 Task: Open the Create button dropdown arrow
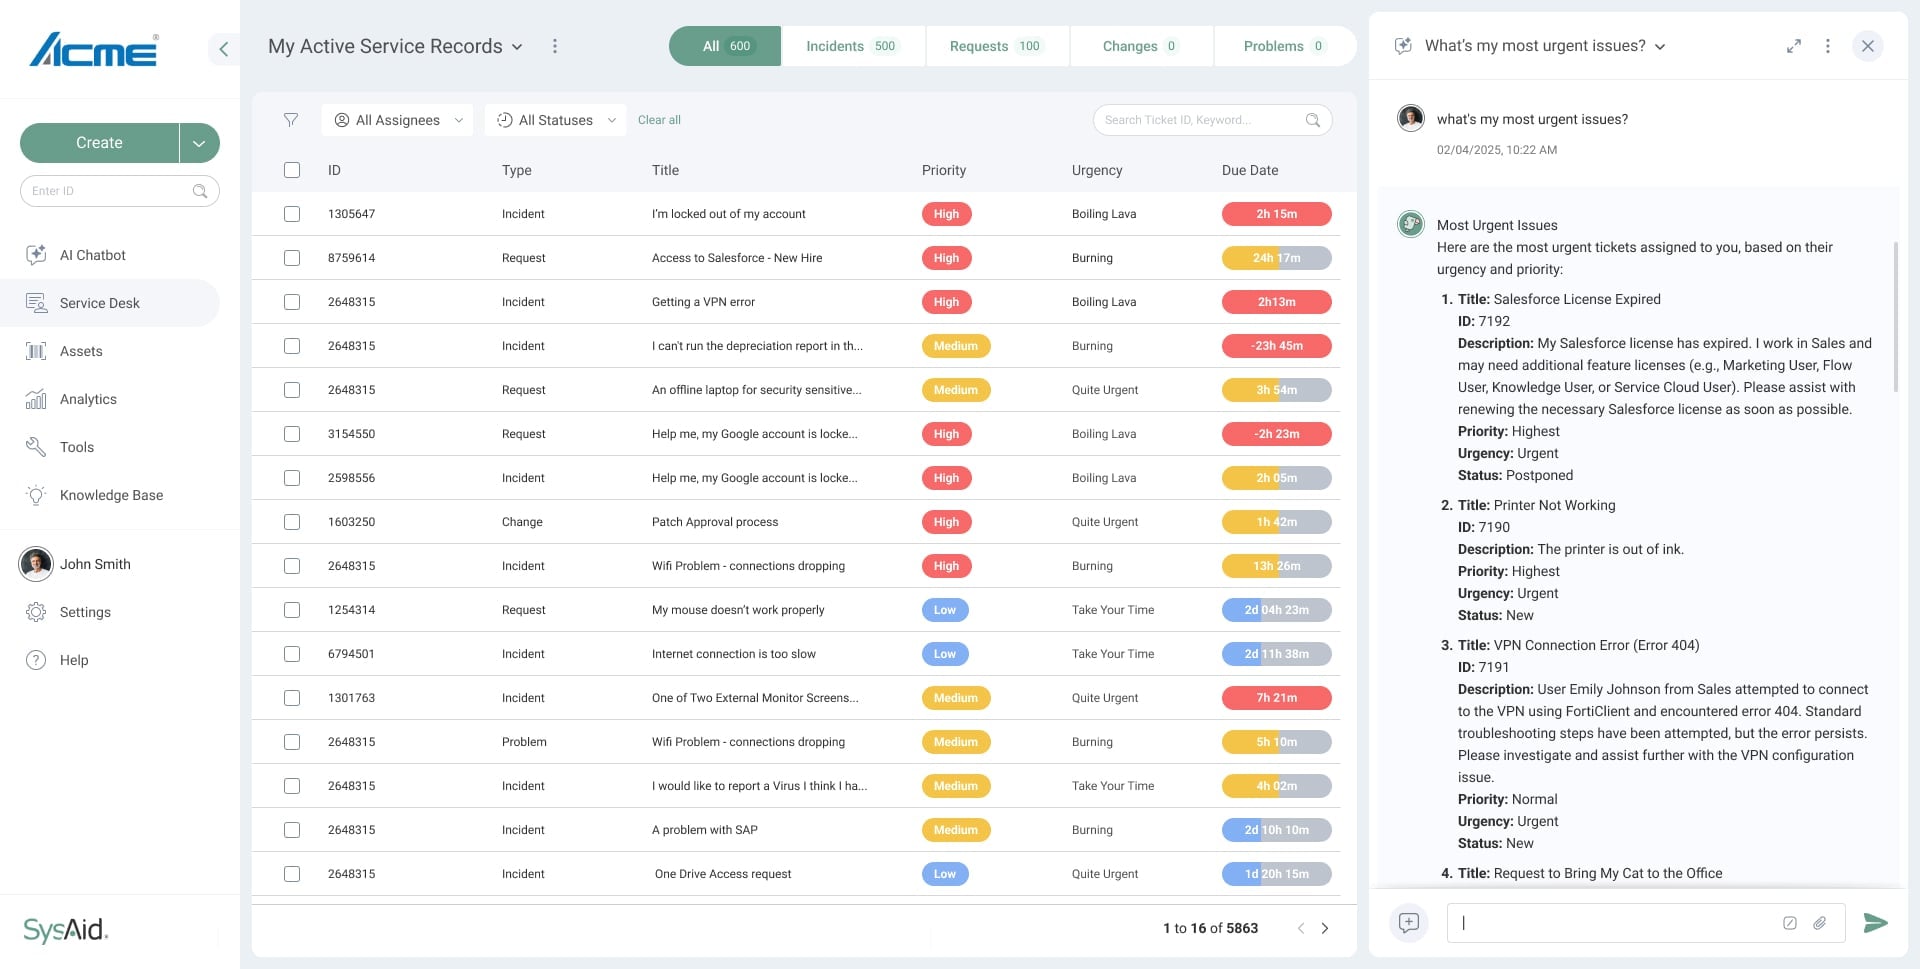[x=199, y=143]
